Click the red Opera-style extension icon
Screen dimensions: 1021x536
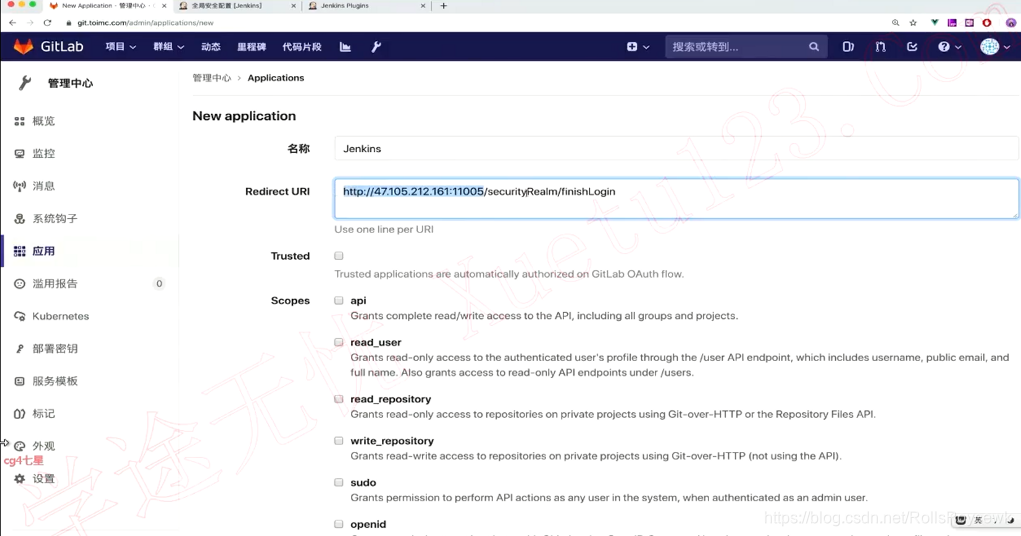click(x=987, y=23)
